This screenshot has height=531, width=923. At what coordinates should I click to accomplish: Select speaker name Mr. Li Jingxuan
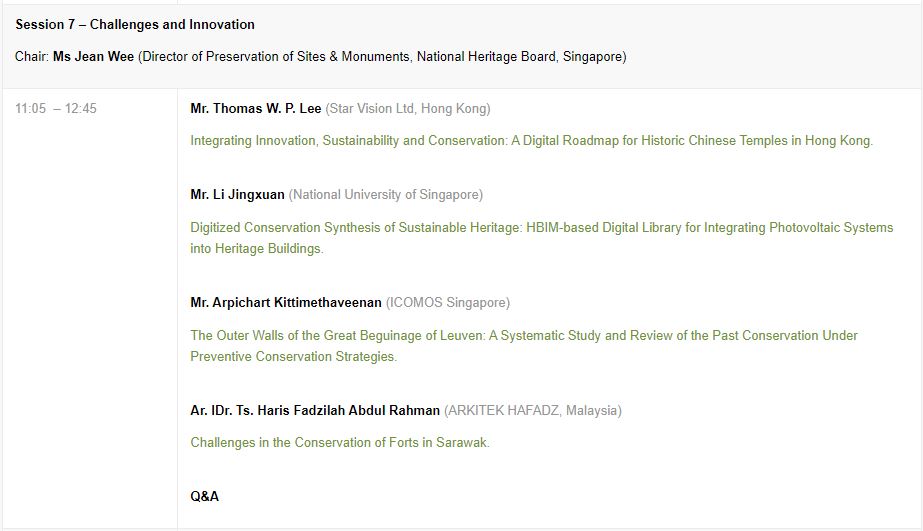237,195
